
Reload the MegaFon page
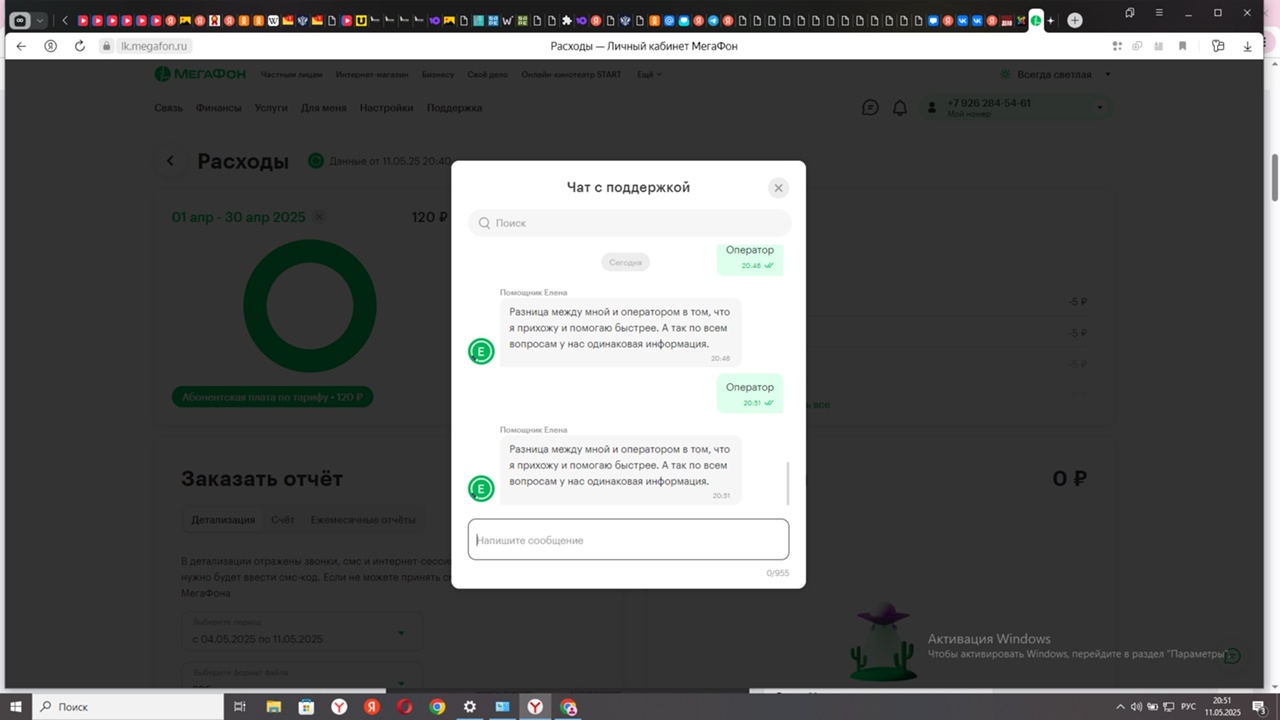coord(80,46)
